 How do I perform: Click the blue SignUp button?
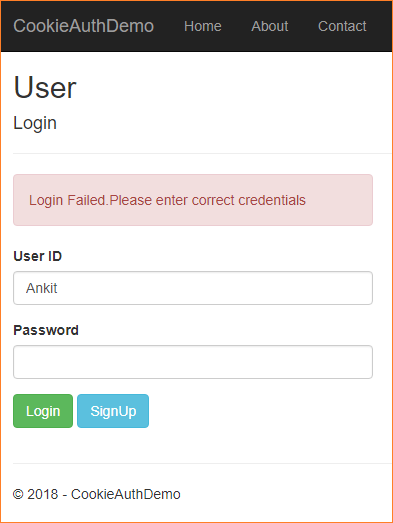(113, 411)
